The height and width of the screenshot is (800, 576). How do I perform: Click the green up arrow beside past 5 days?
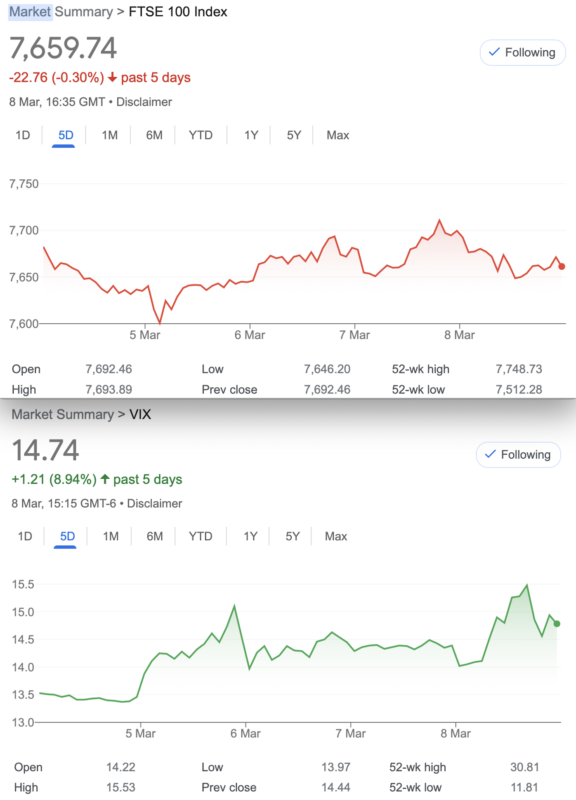pos(105,480)
